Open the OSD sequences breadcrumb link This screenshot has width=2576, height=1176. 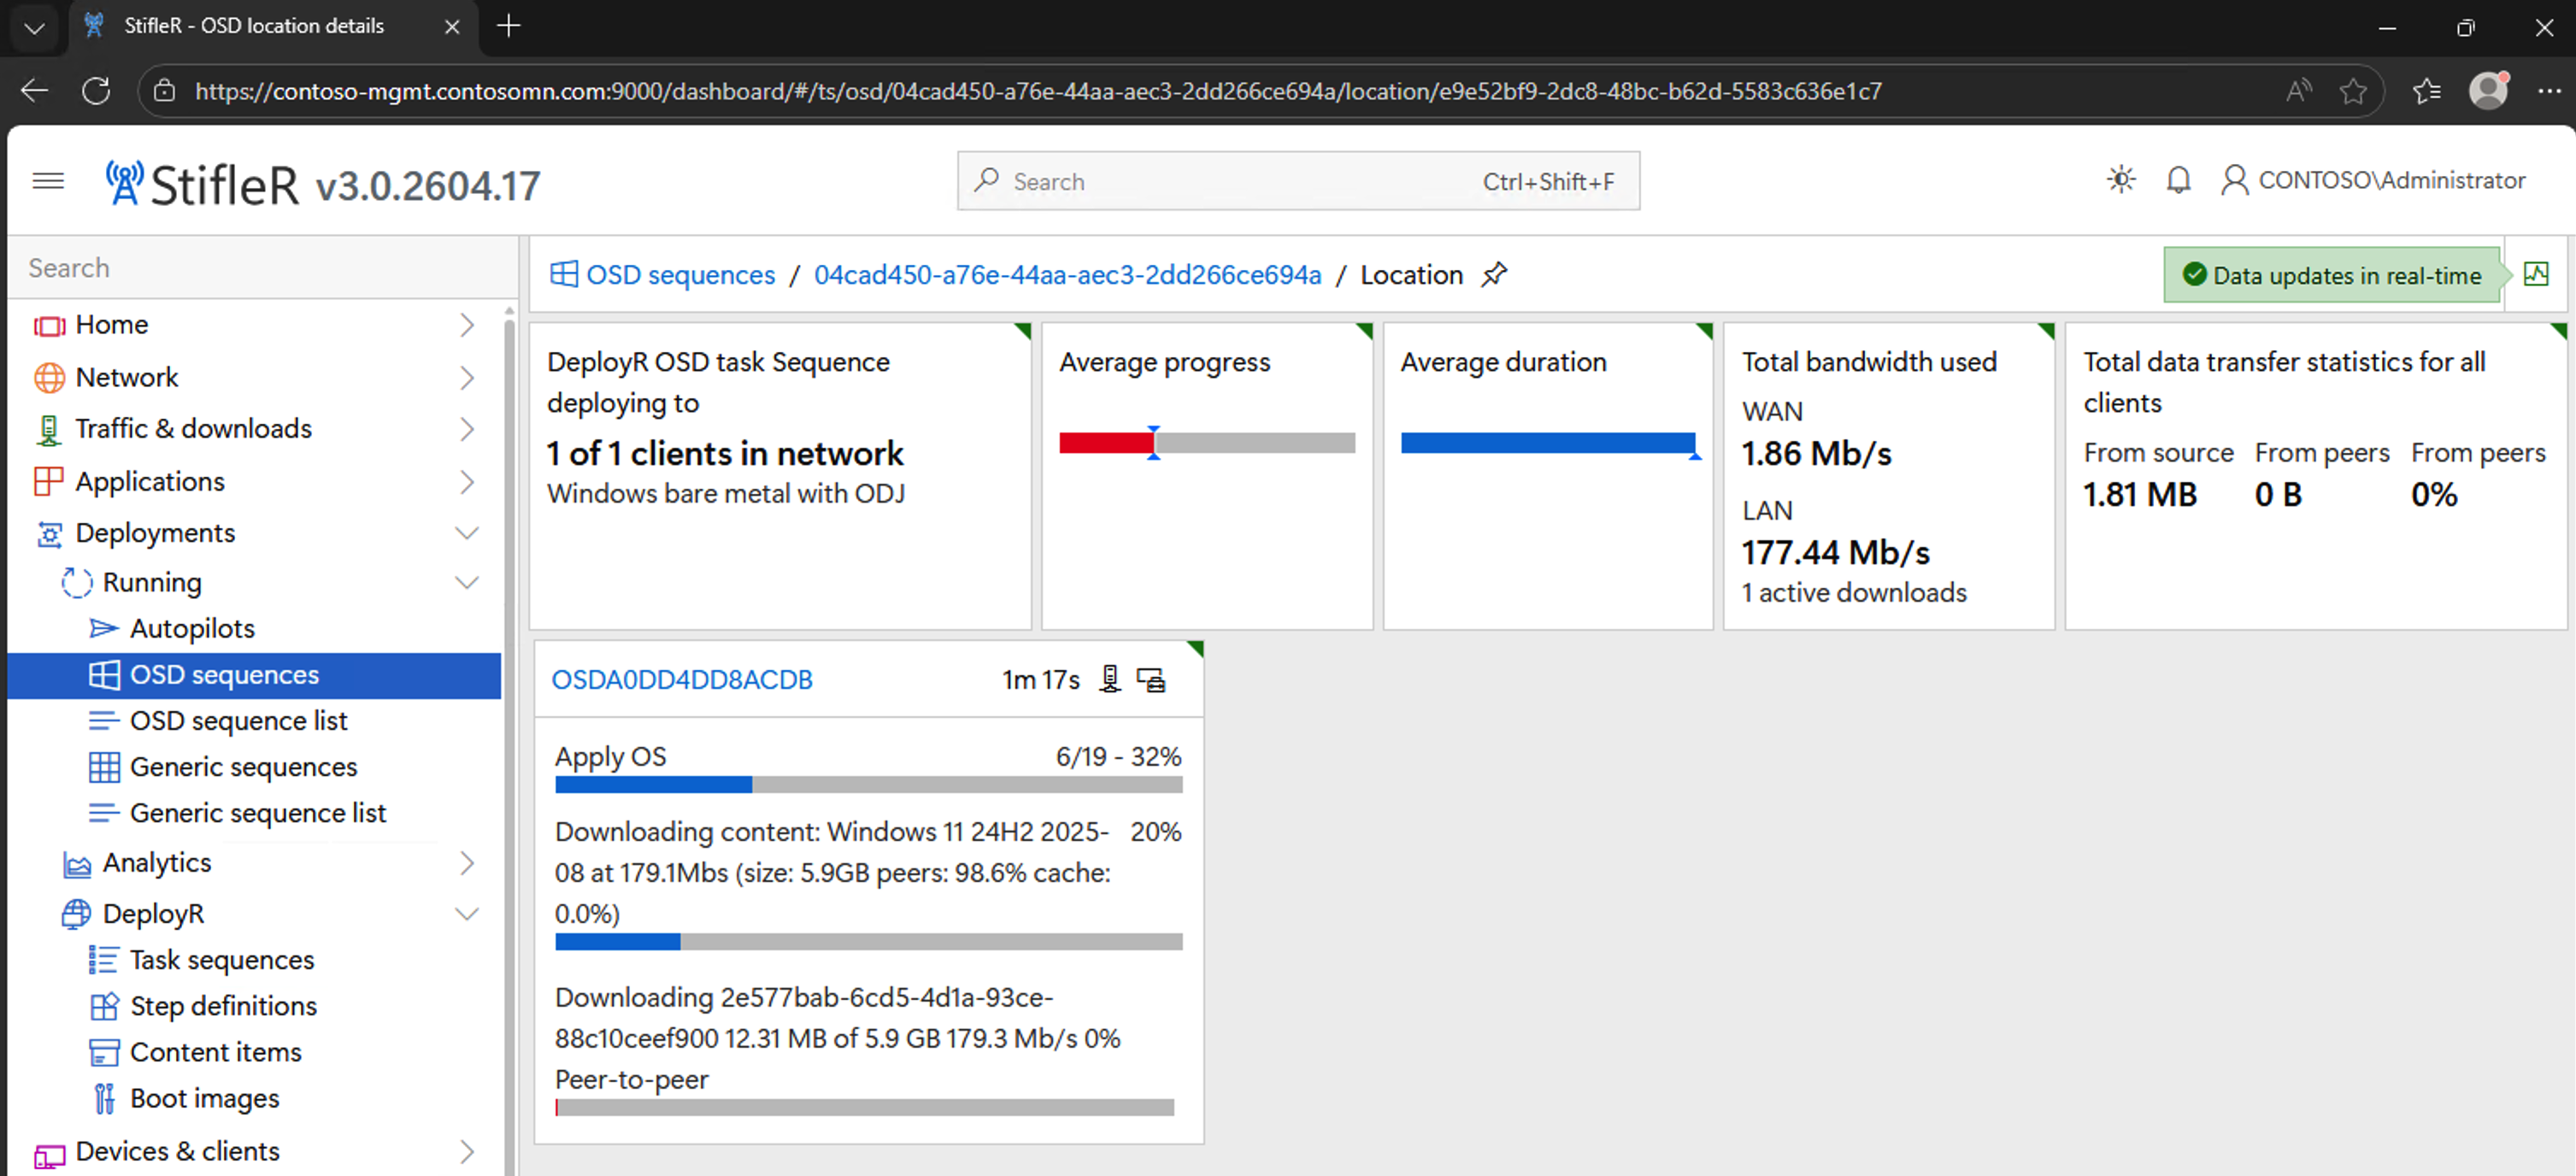coord(680,274)
